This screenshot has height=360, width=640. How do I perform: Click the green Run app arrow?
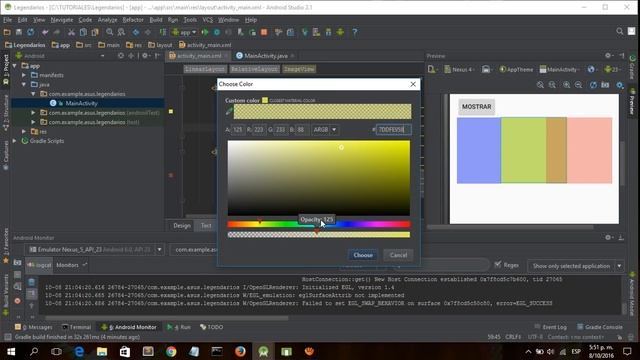(205, 32)
